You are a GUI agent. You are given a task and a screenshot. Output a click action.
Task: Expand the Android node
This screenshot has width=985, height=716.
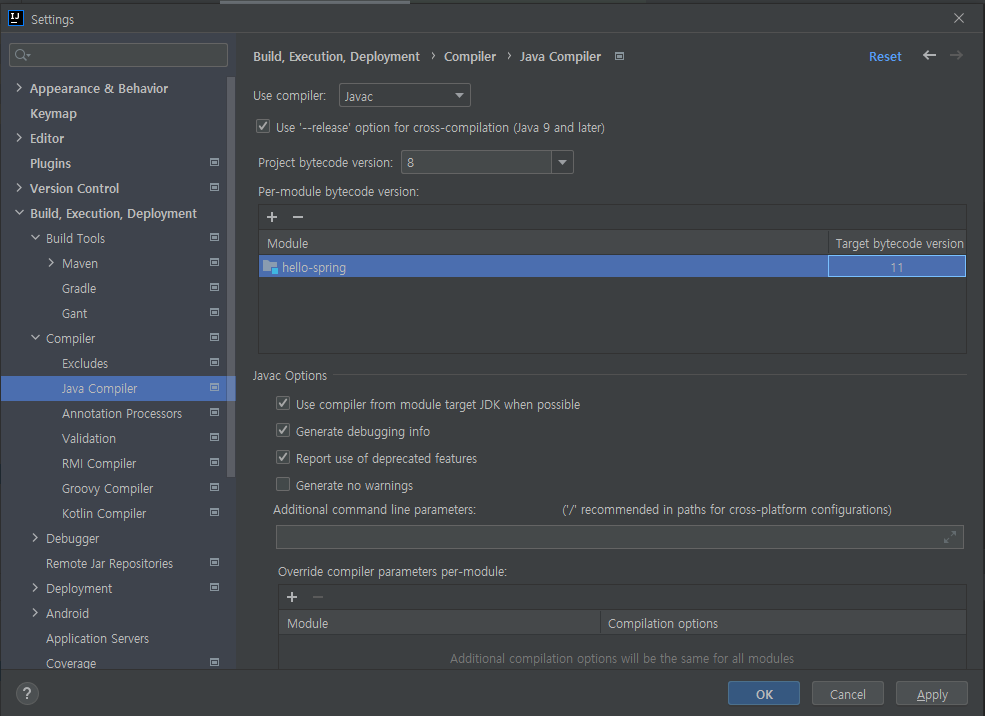pyautogui.click(x=35, y=612)
